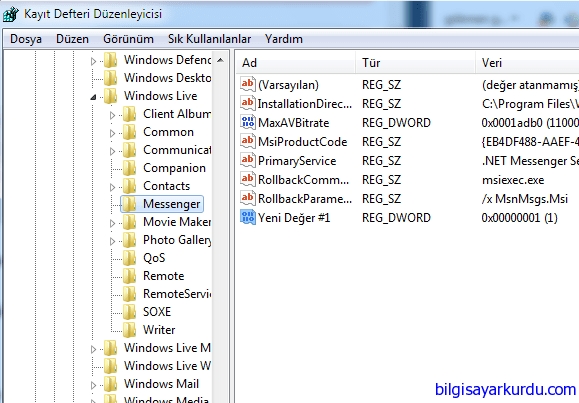Expand the Contacts key

[113, 187]
